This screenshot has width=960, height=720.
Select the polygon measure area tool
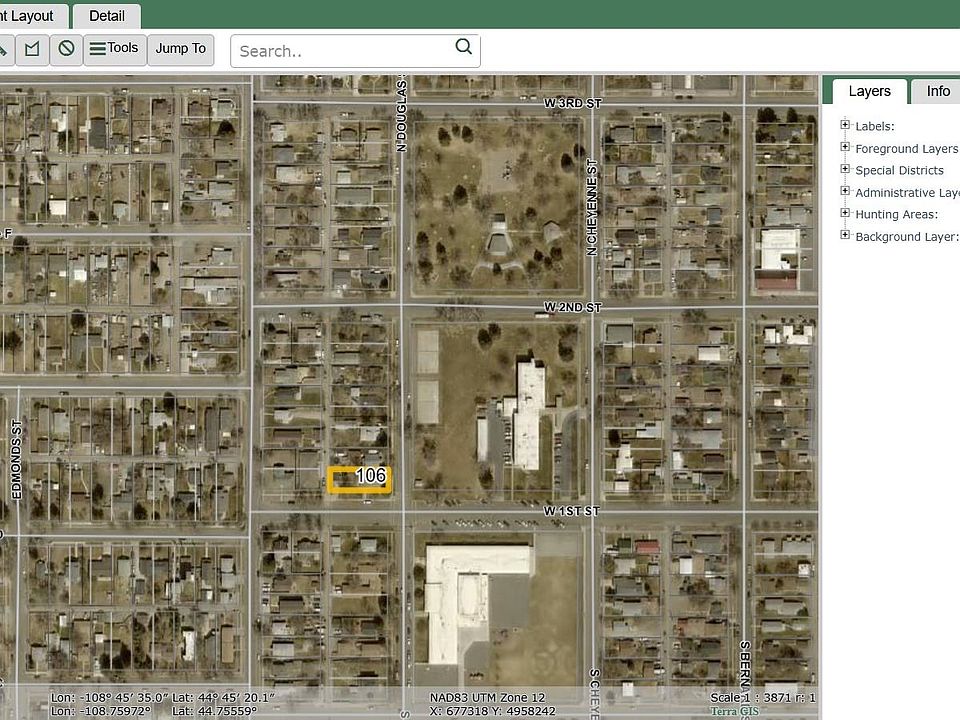click(x=32, y=49)
